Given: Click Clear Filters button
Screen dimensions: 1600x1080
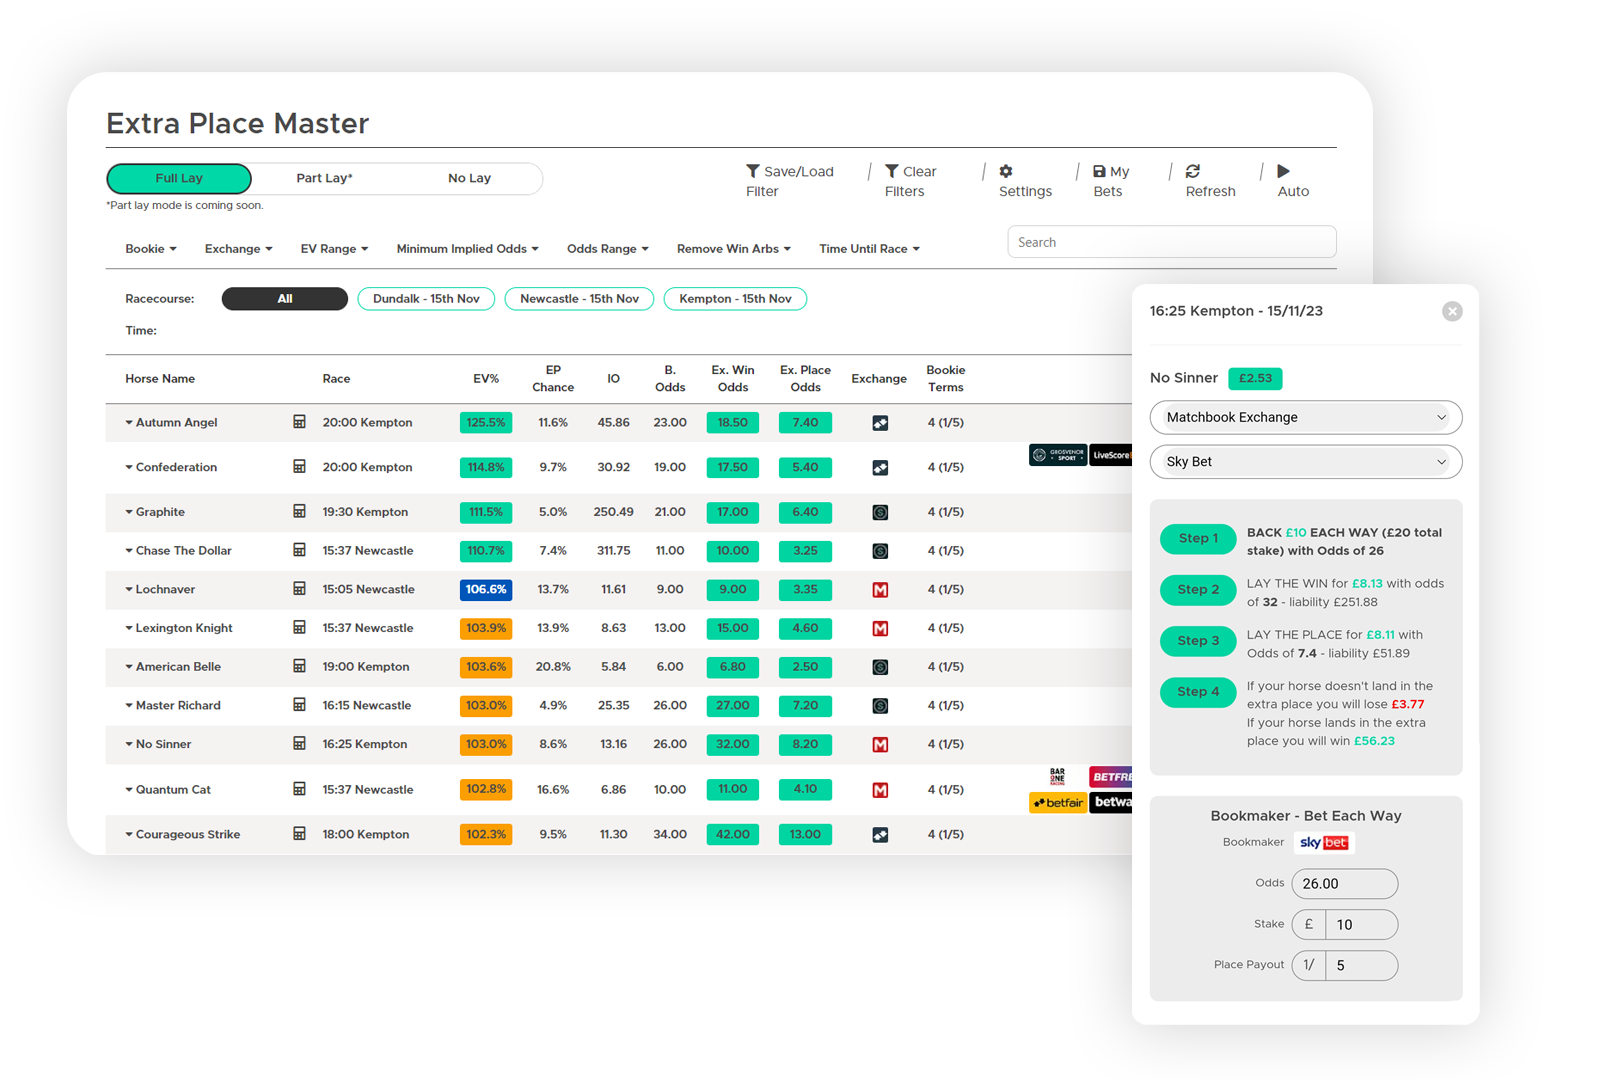Looking at the screenshot, I should coord(910,181).
